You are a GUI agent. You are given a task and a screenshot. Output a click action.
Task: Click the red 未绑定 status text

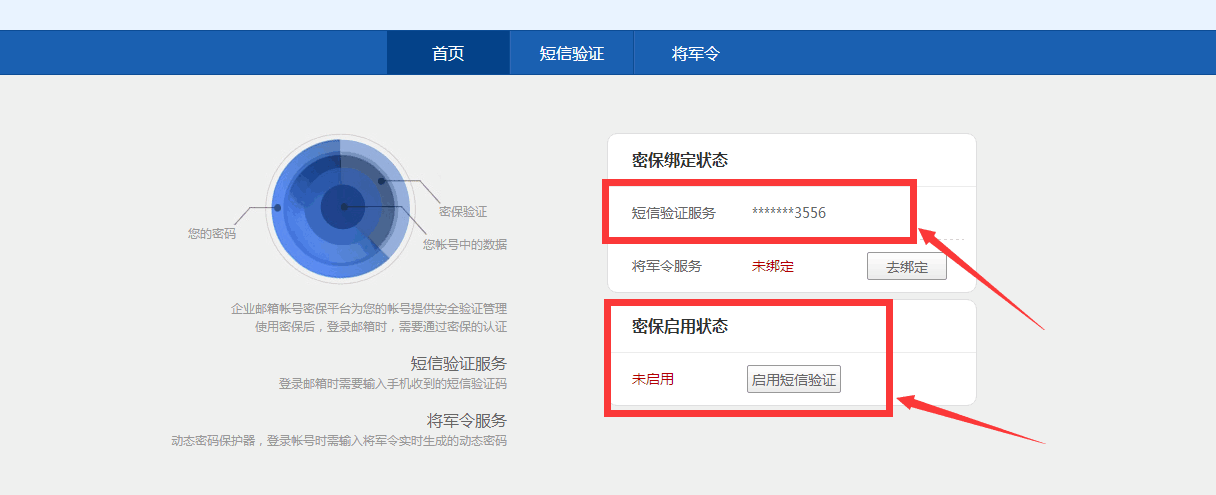click(x=773, y=266)
